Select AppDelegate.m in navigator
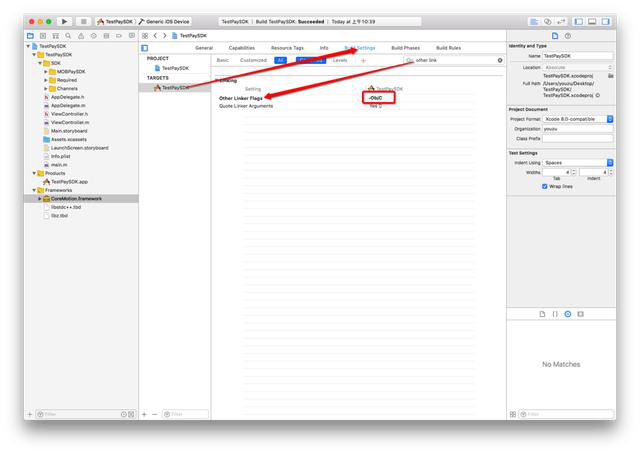Screen dimensions: 640x454 click(68, 105)
